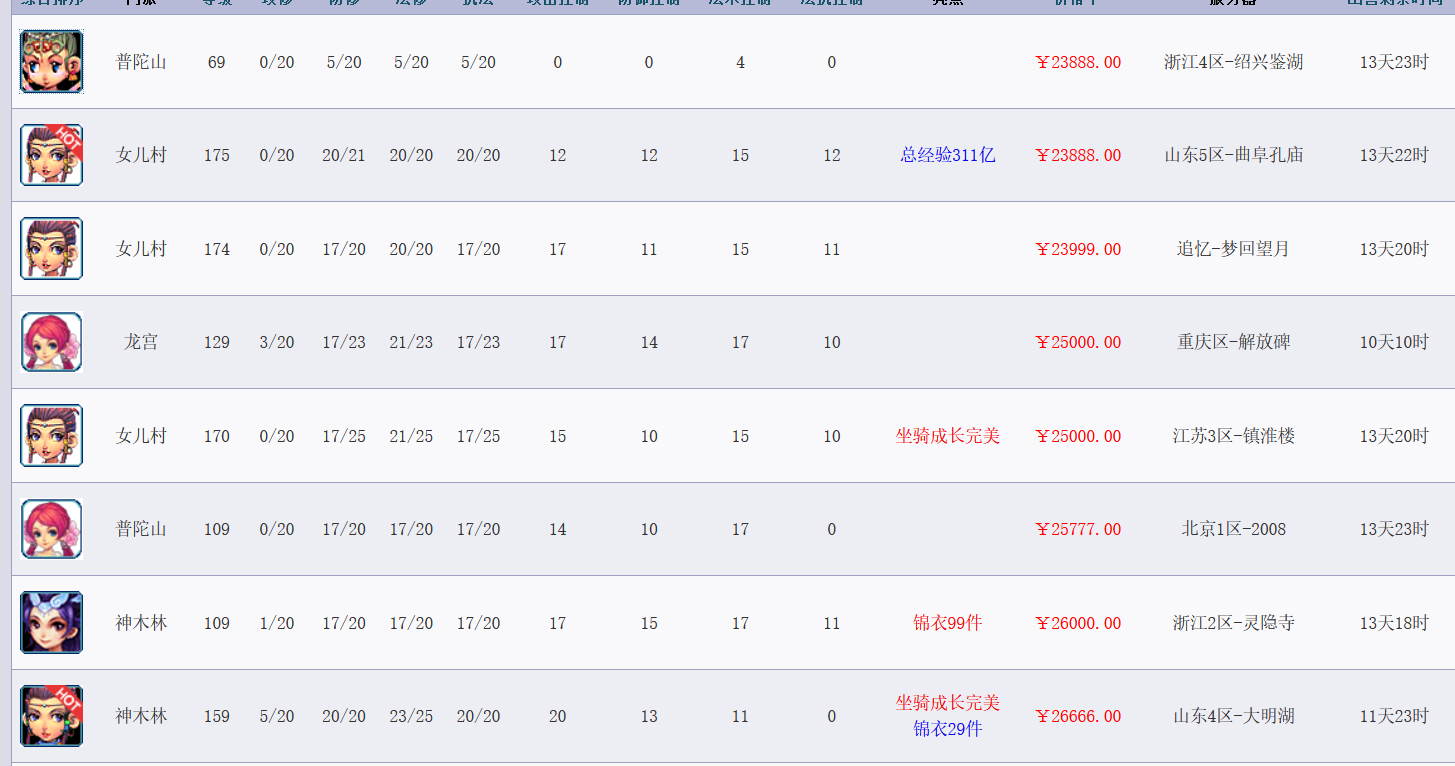Click the cultivation value 1/20
The image size is (1455, 766).
pyautogui.click(x=277, y=623)
